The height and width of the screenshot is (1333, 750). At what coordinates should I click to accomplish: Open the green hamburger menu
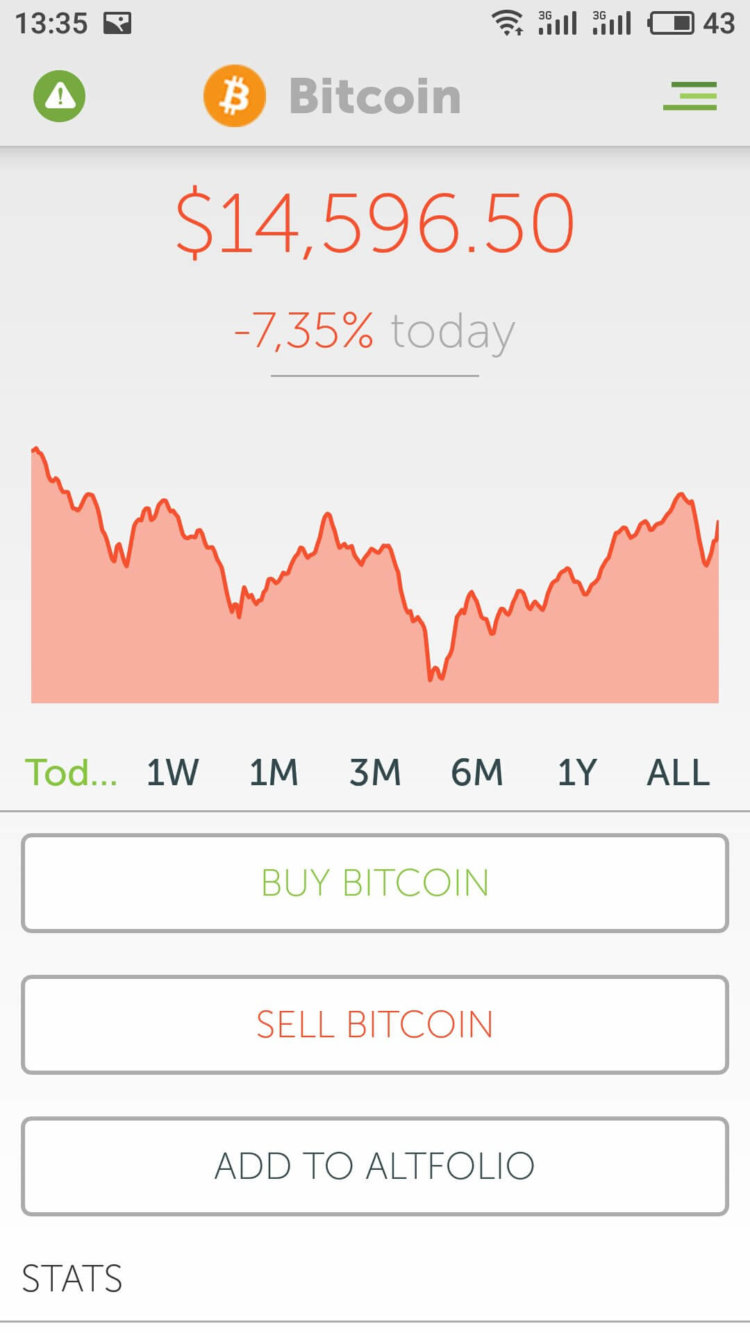[690, 96]
